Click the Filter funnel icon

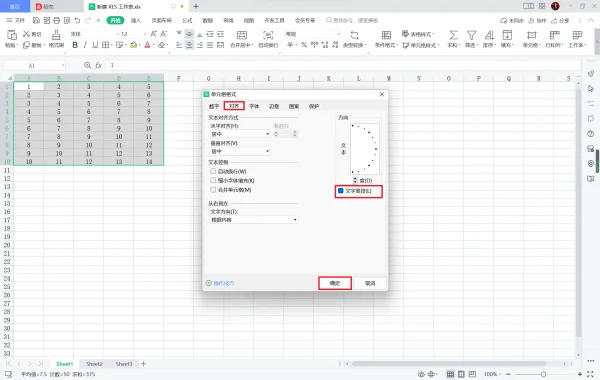(471, 35)
